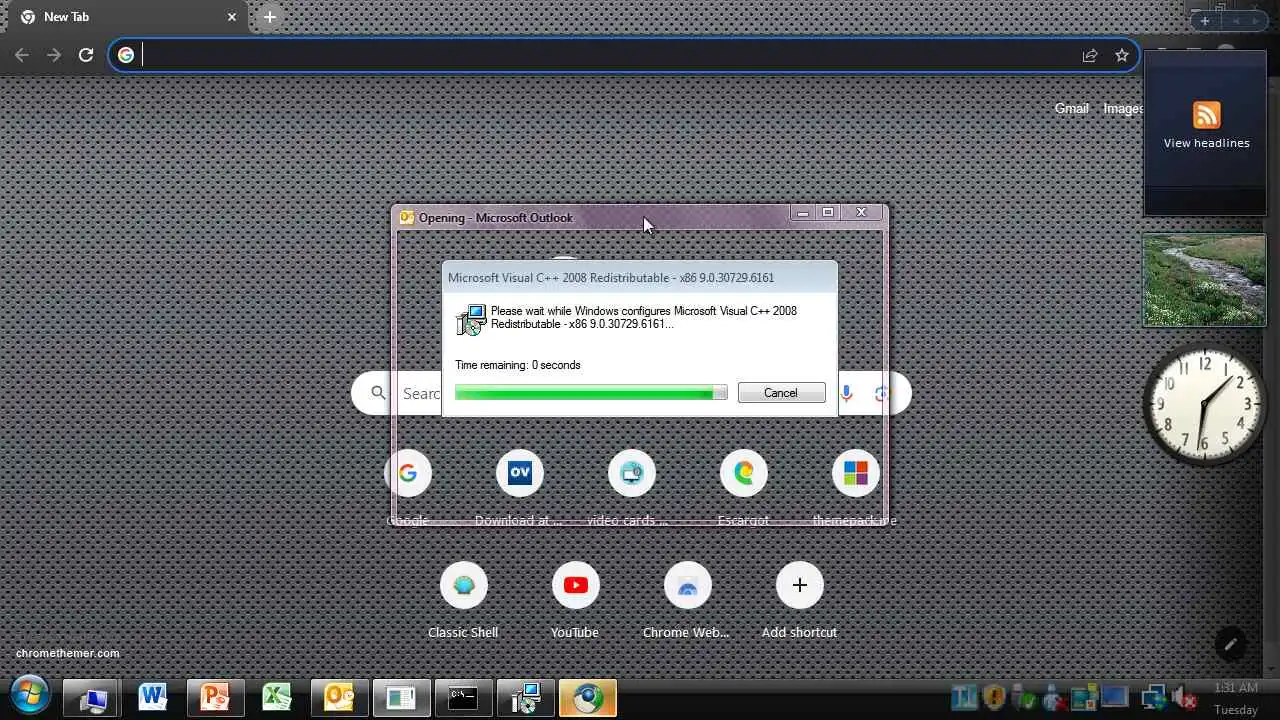The width and height of the screenshot is (1280, 720).
Task: Open the Gmail link
Action: pos(1071,108)
